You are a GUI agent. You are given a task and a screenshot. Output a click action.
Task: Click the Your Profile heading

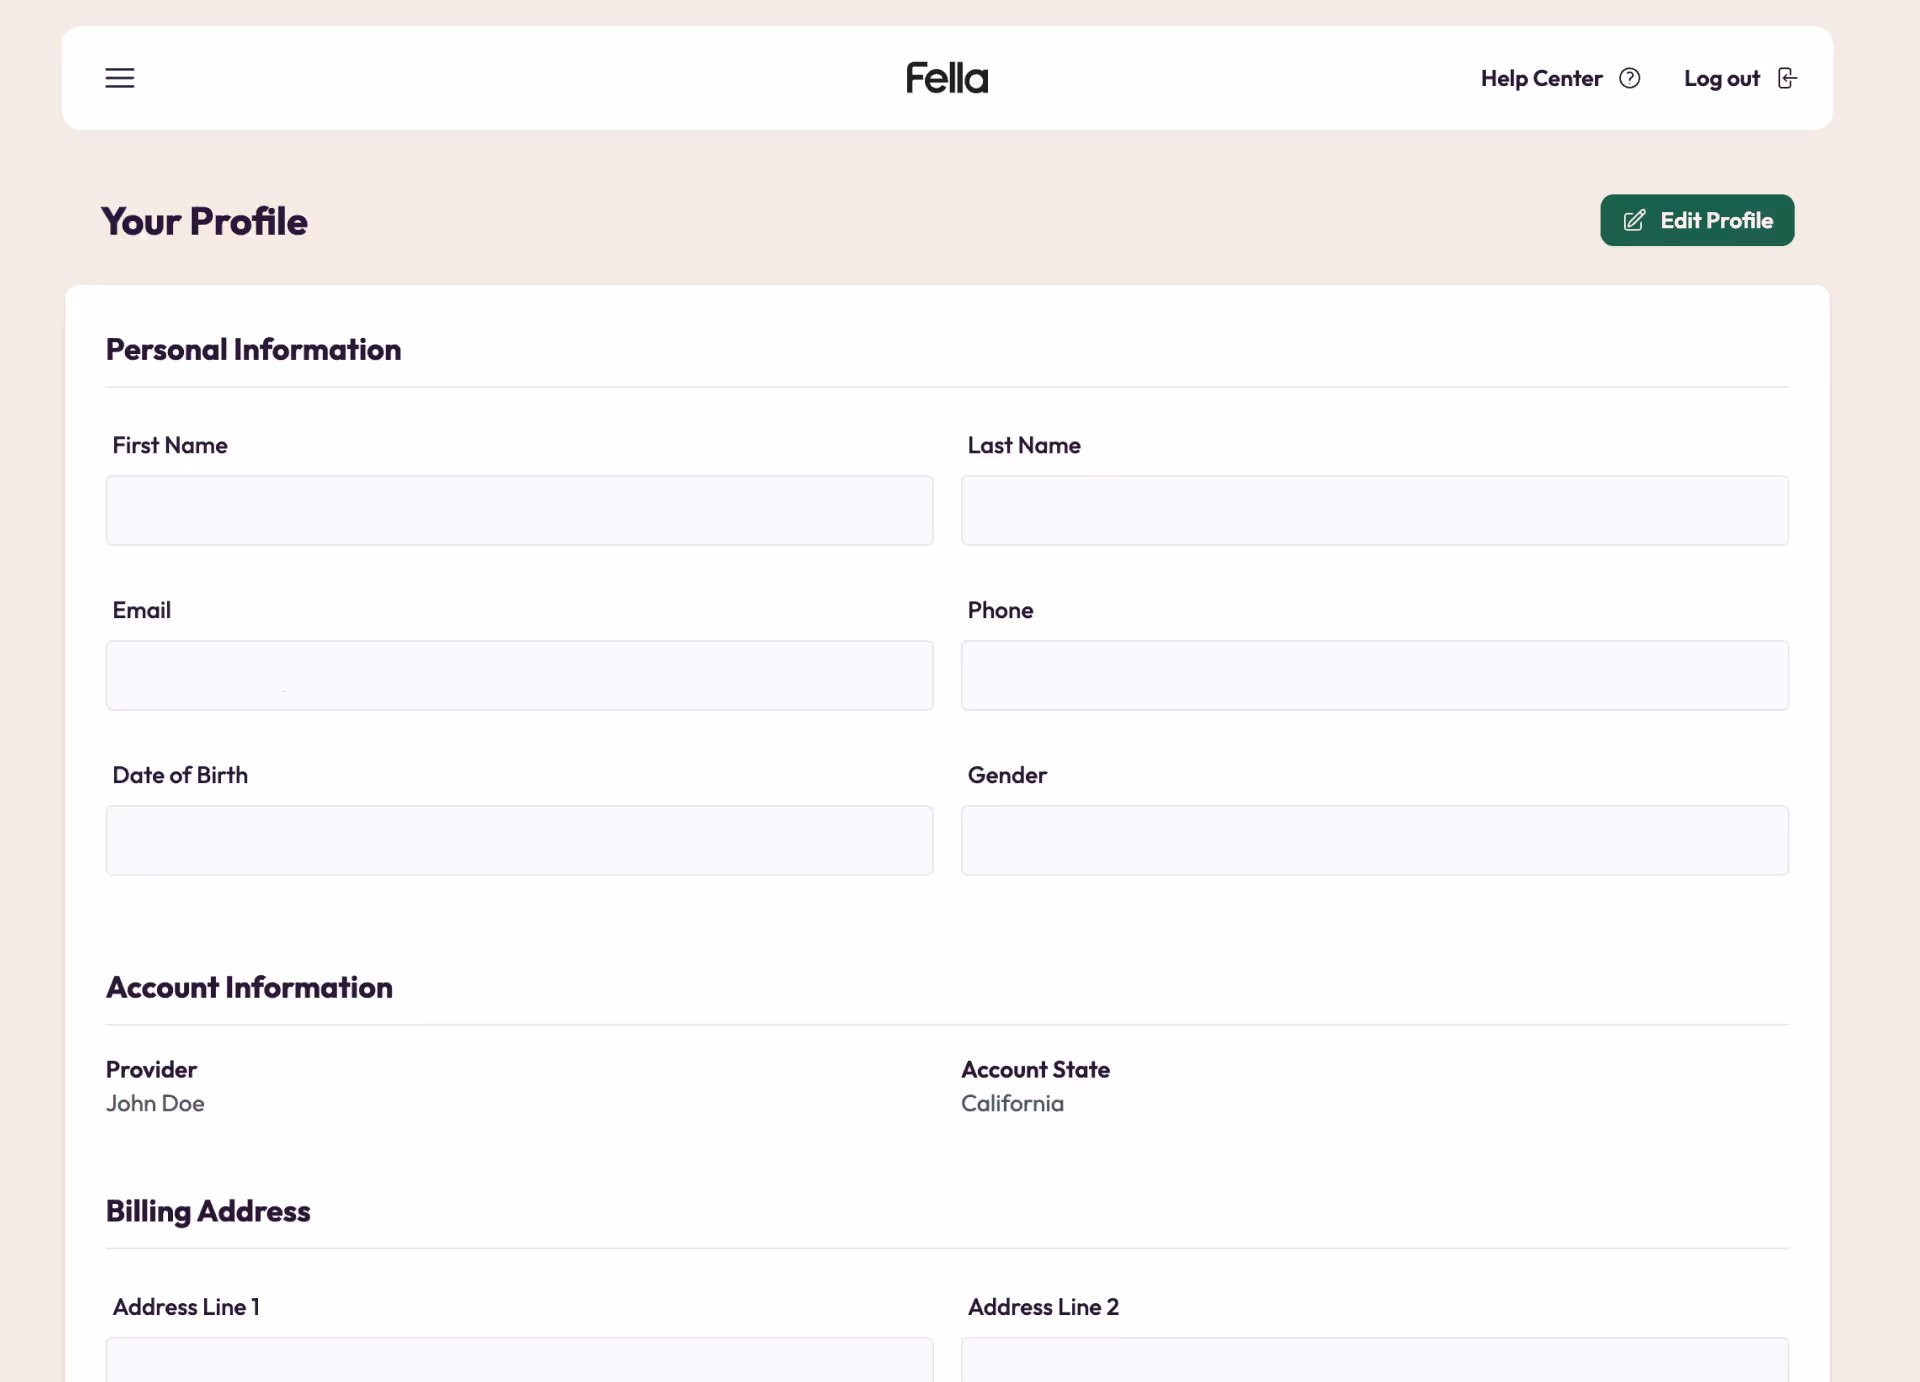[x=204, y=221]
